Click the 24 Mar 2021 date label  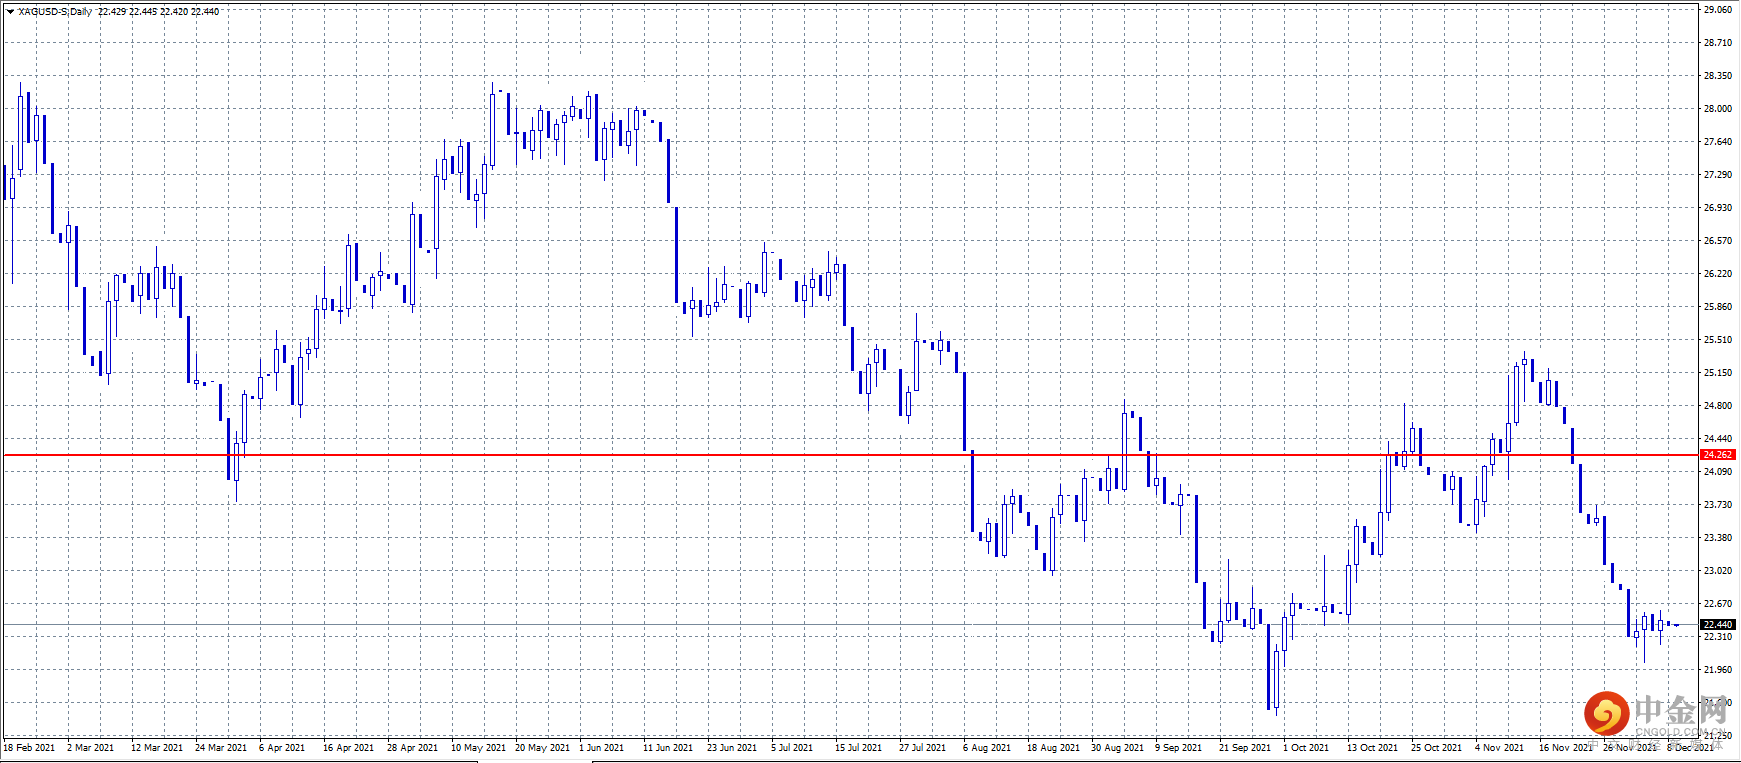(221, 748)
